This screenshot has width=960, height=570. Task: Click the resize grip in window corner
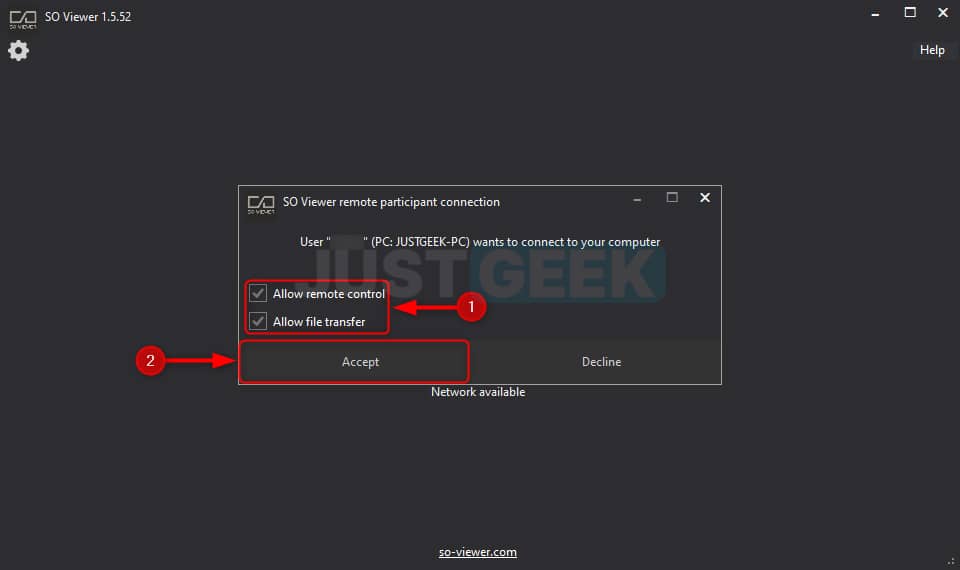(951, 561)
